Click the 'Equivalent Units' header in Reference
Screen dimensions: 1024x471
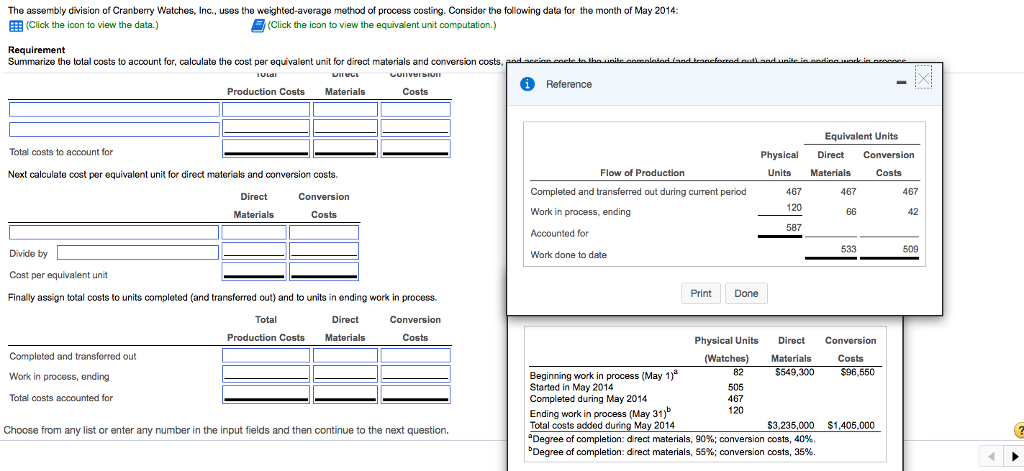coord(861,136)
